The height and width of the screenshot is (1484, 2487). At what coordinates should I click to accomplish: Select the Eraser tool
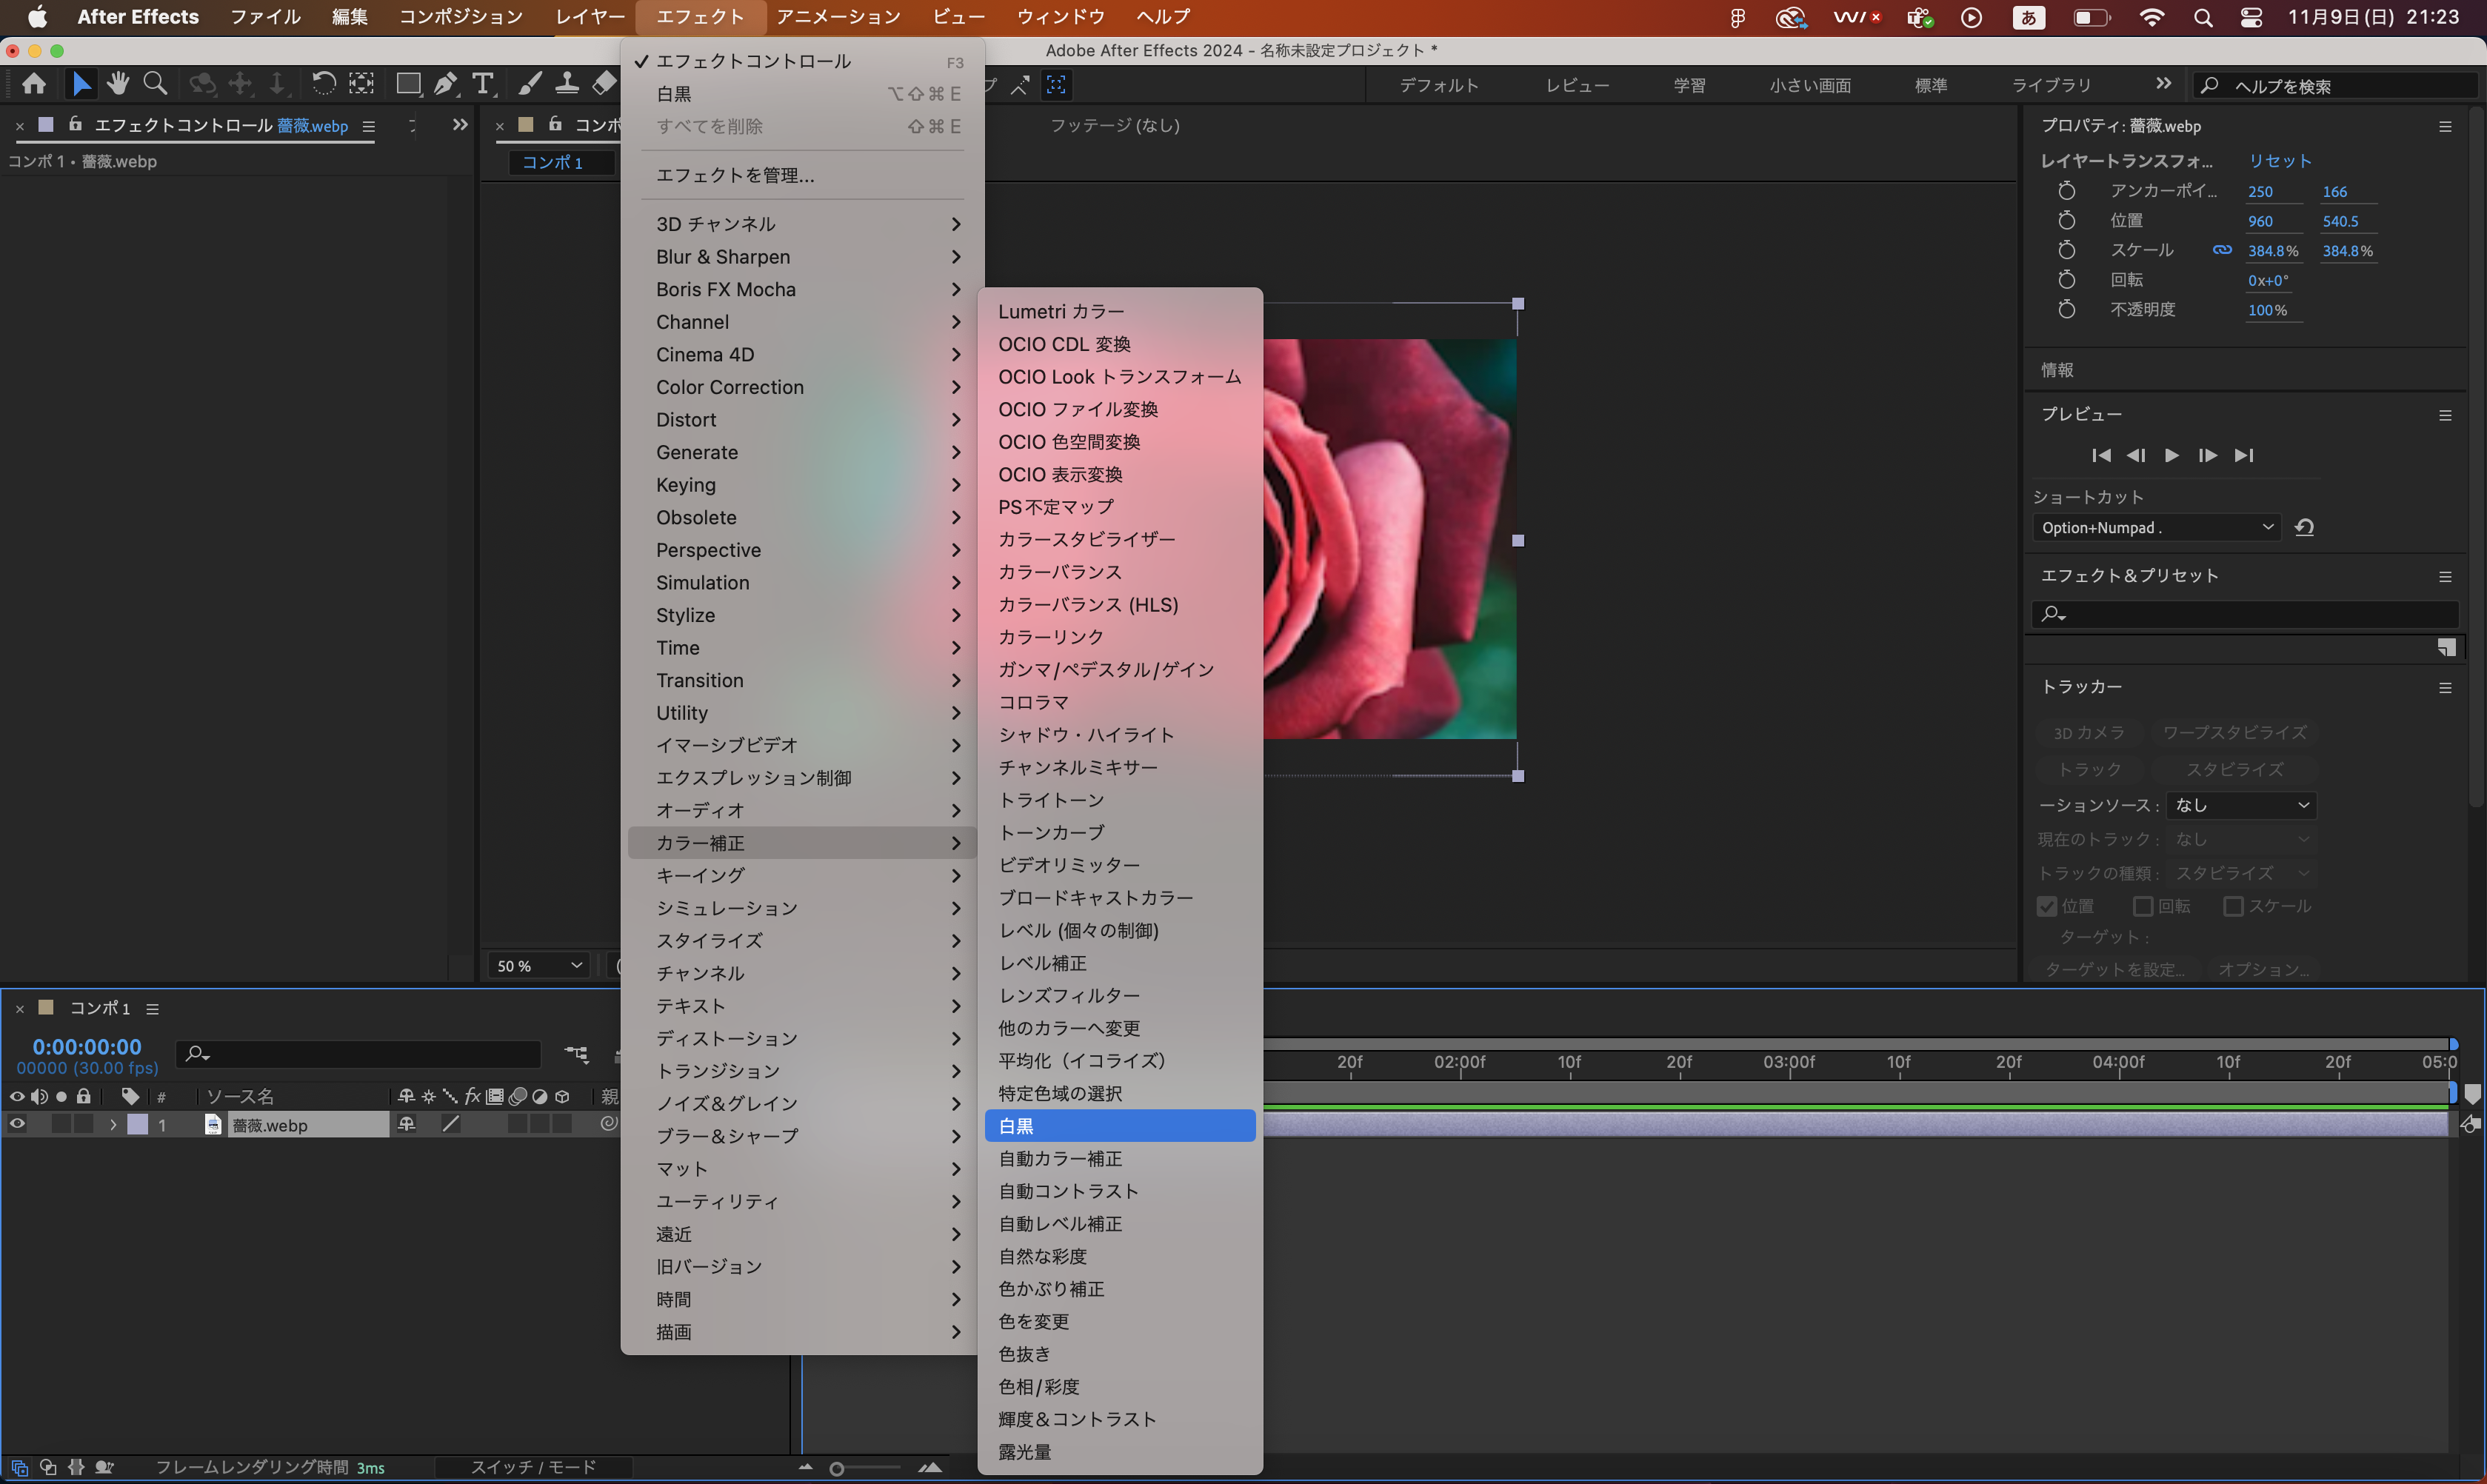click(605, 84)
